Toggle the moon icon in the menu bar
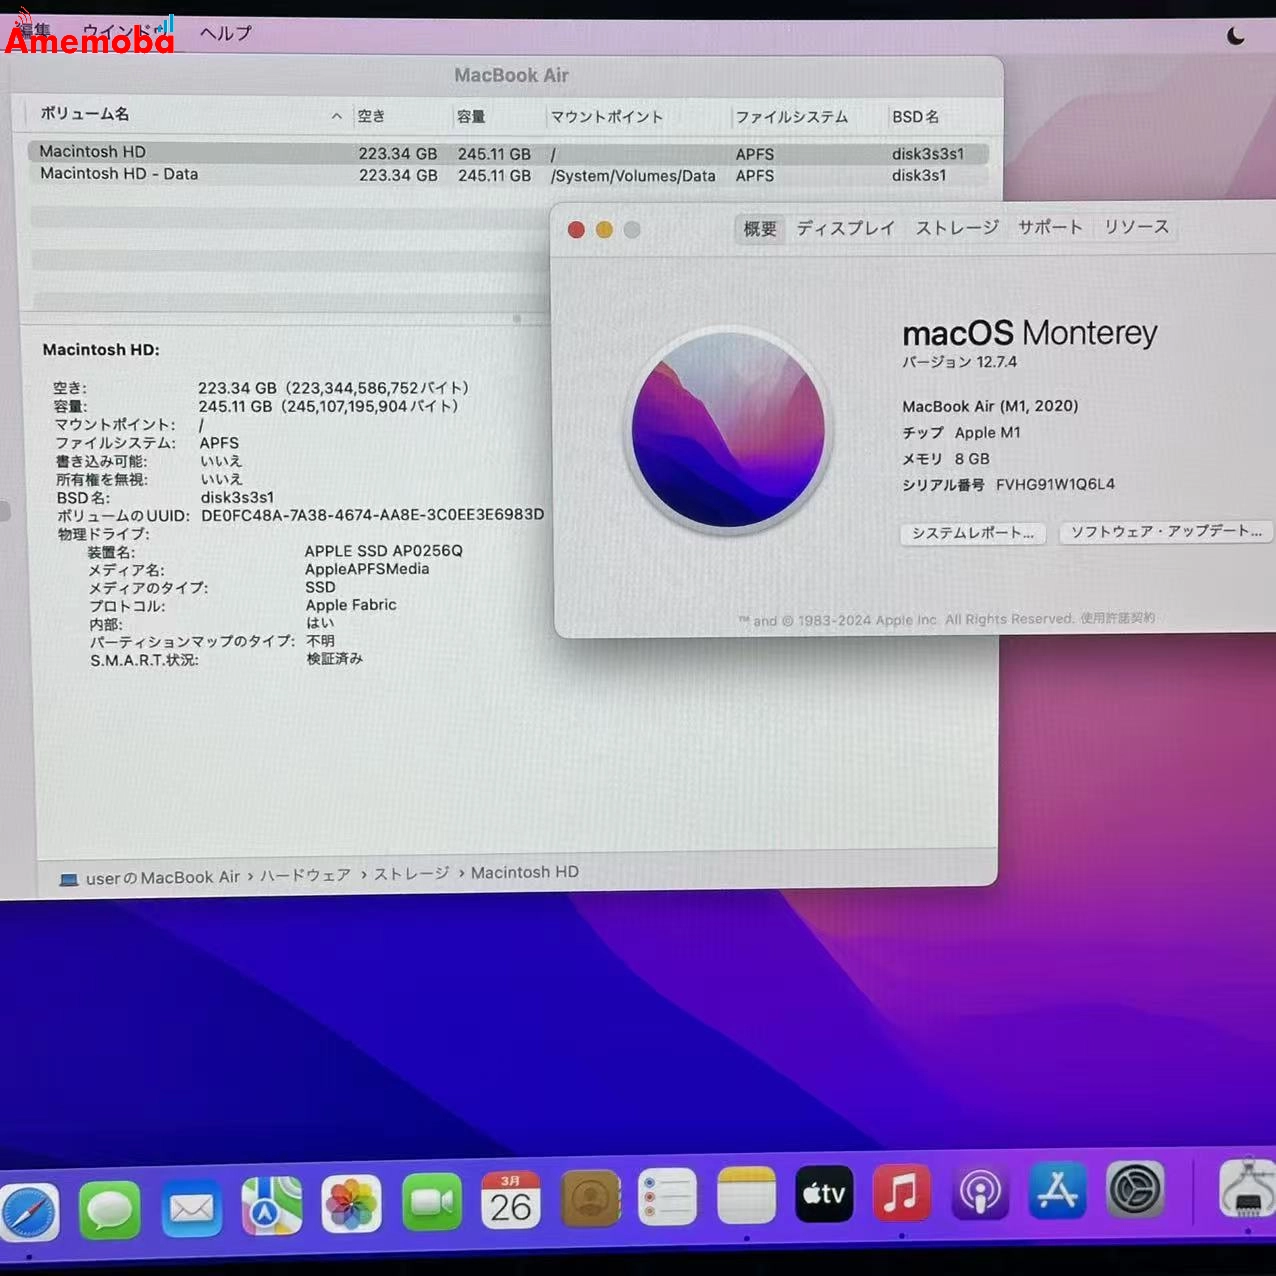 point(1235,33)
